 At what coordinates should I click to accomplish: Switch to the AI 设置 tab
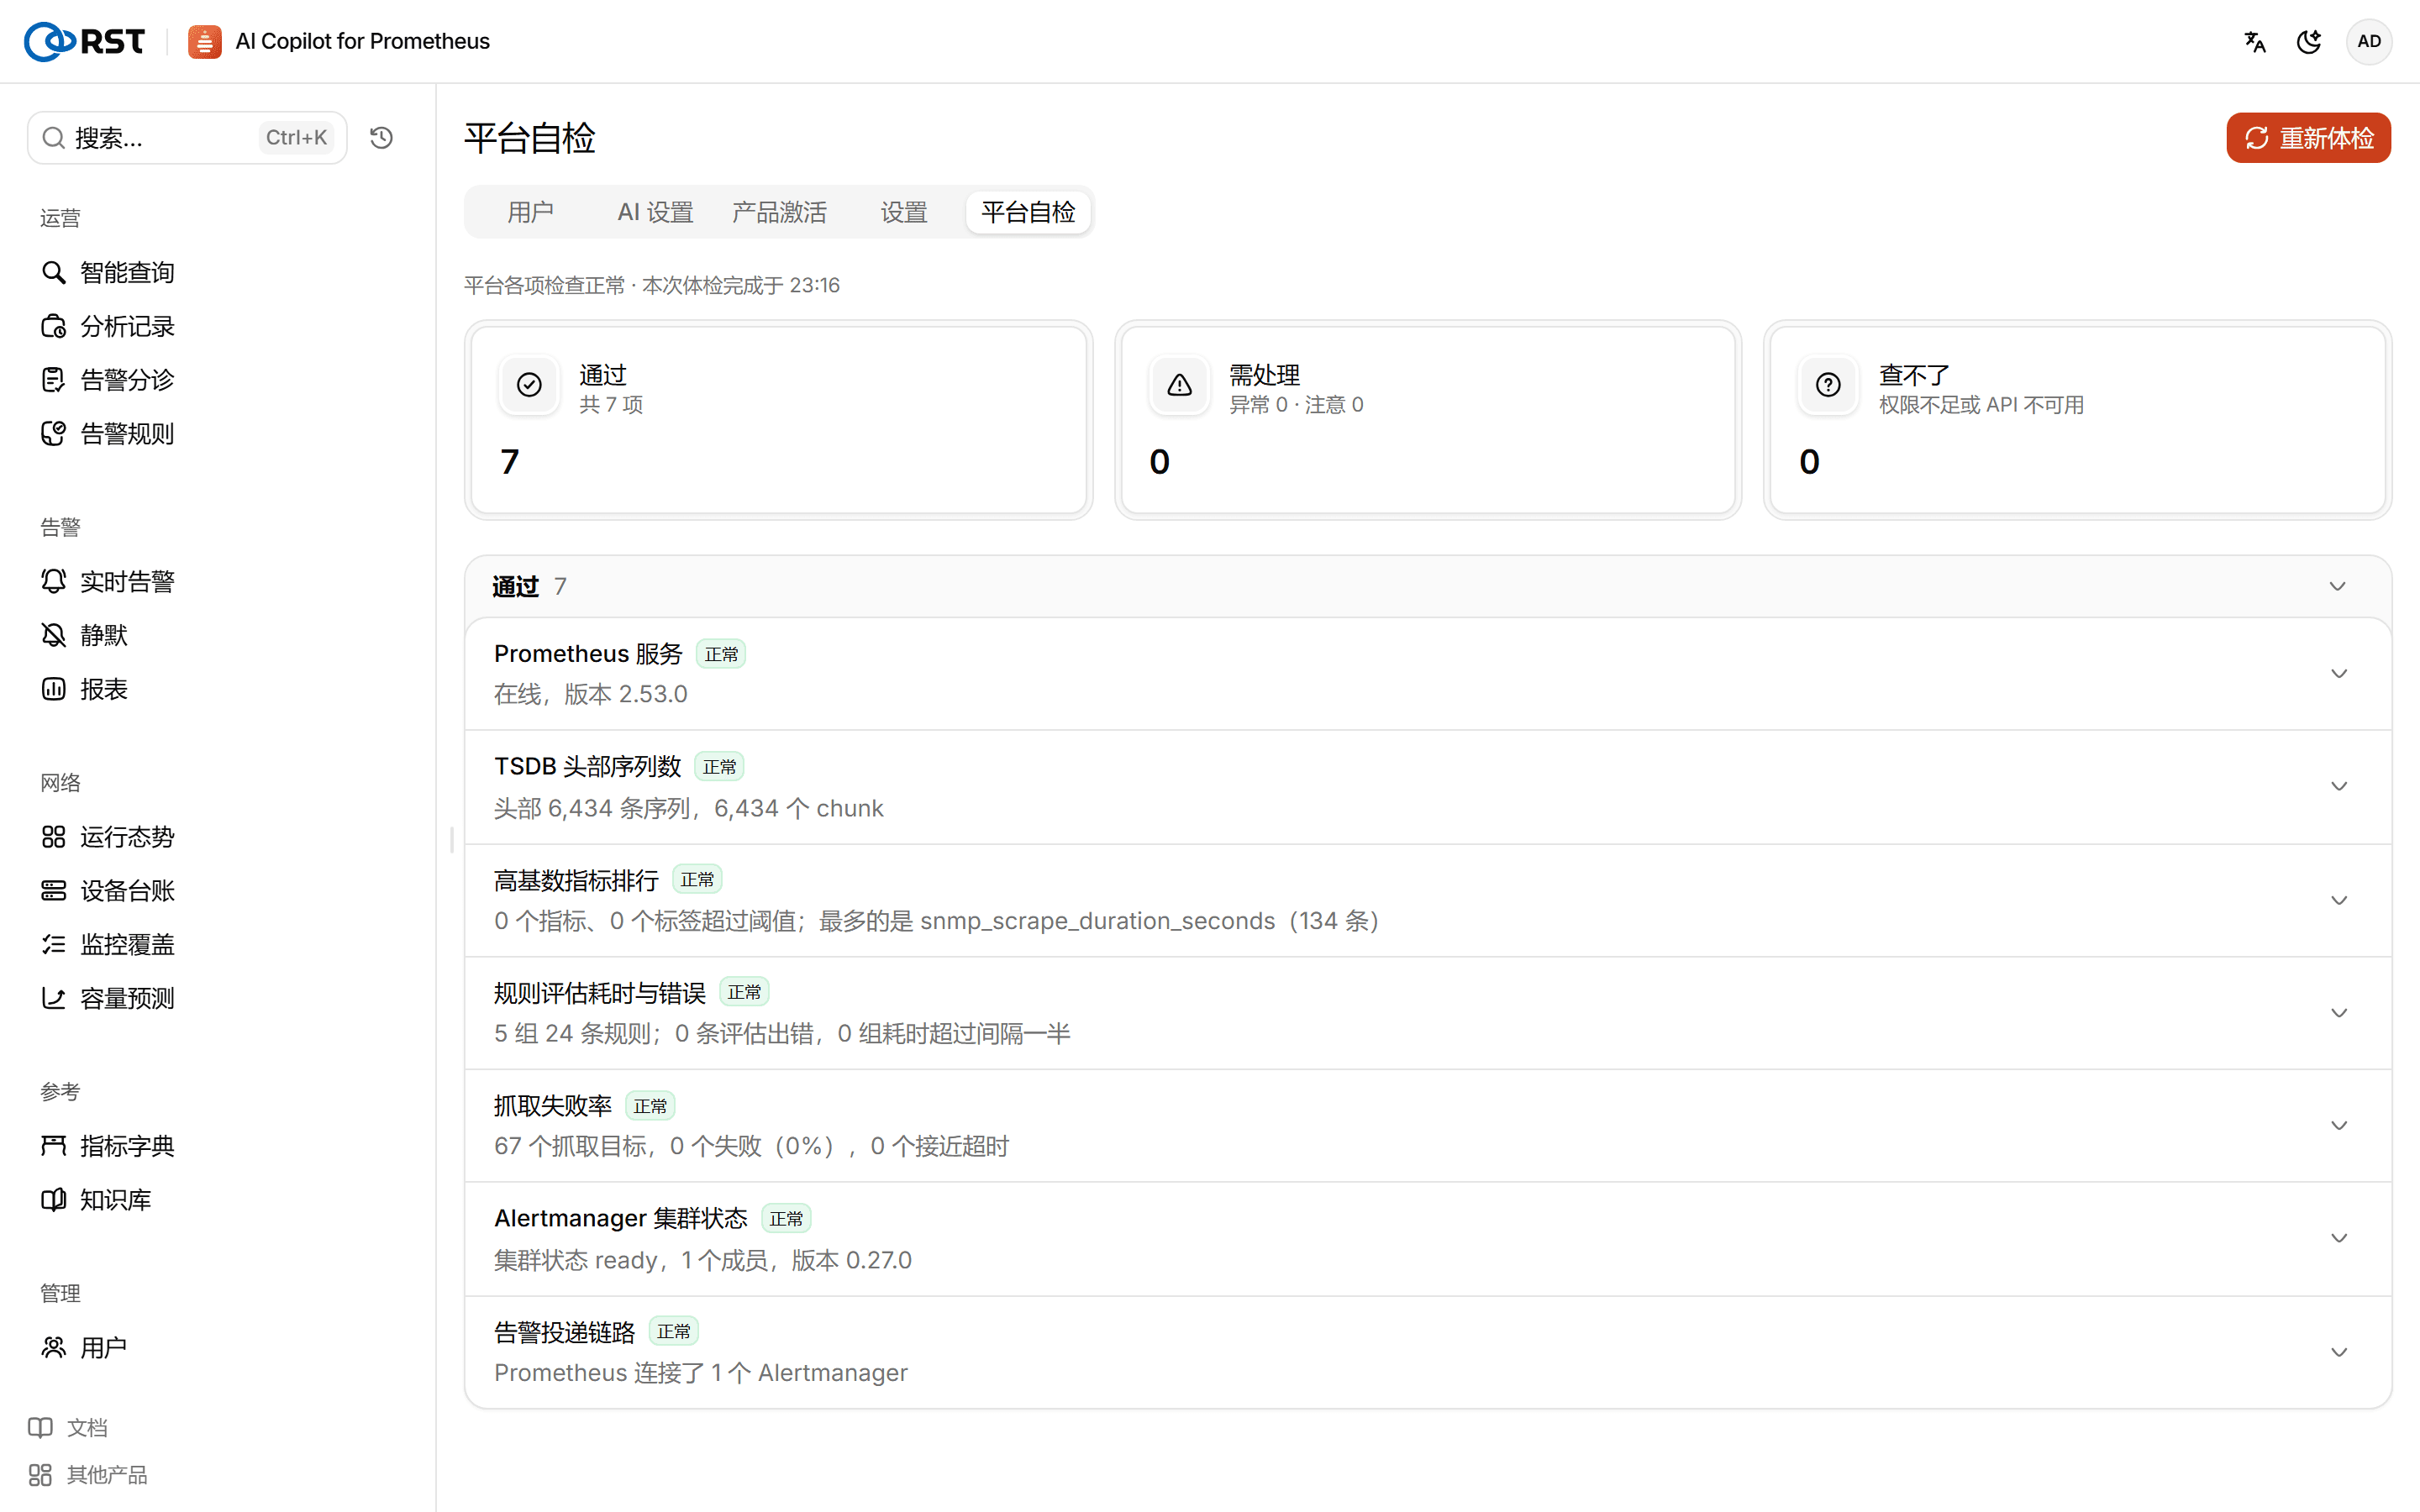[x=655, y=212]
